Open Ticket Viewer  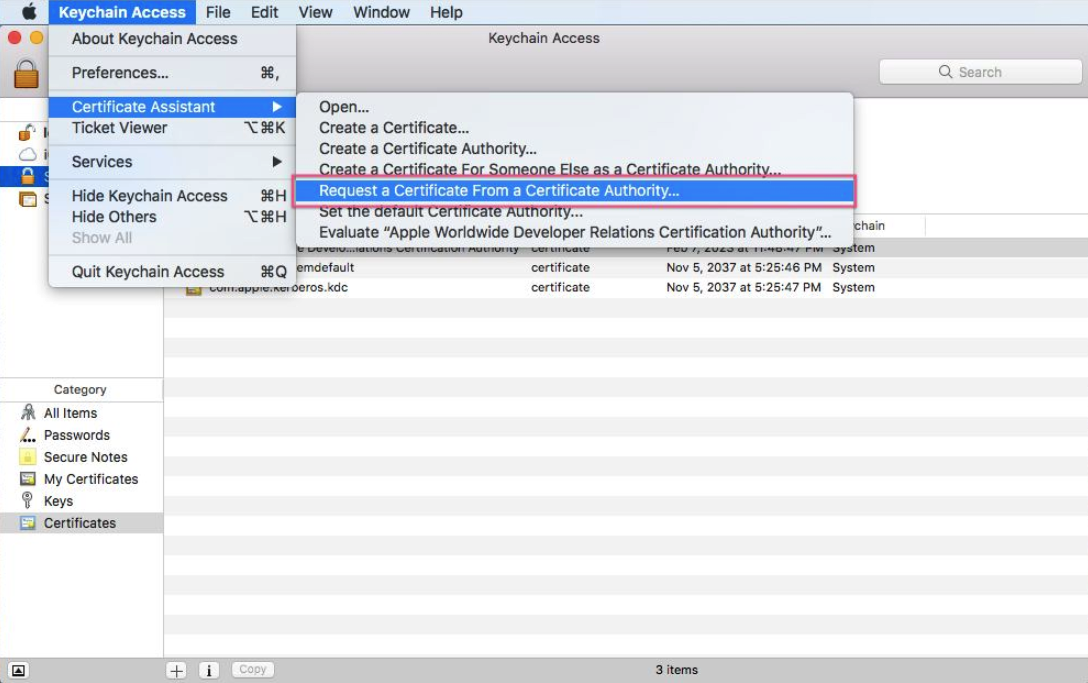click(172, 128)
